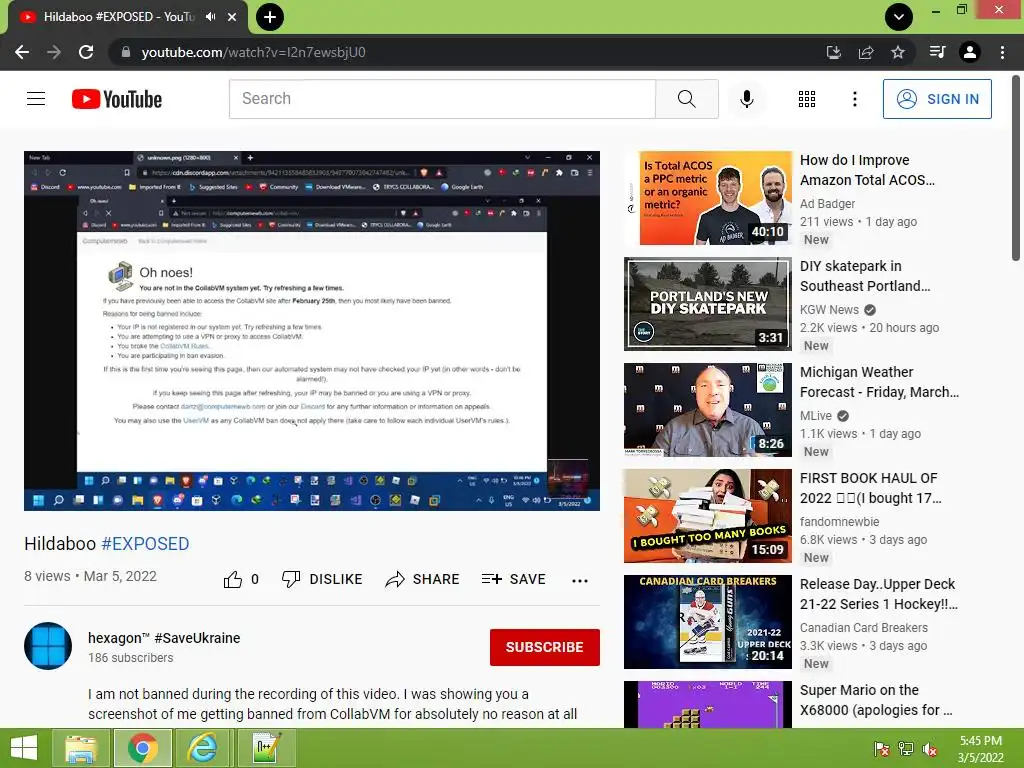1024x768 pixels.
Task: Open Ad Badger channel name
Action: pos(827,204)
